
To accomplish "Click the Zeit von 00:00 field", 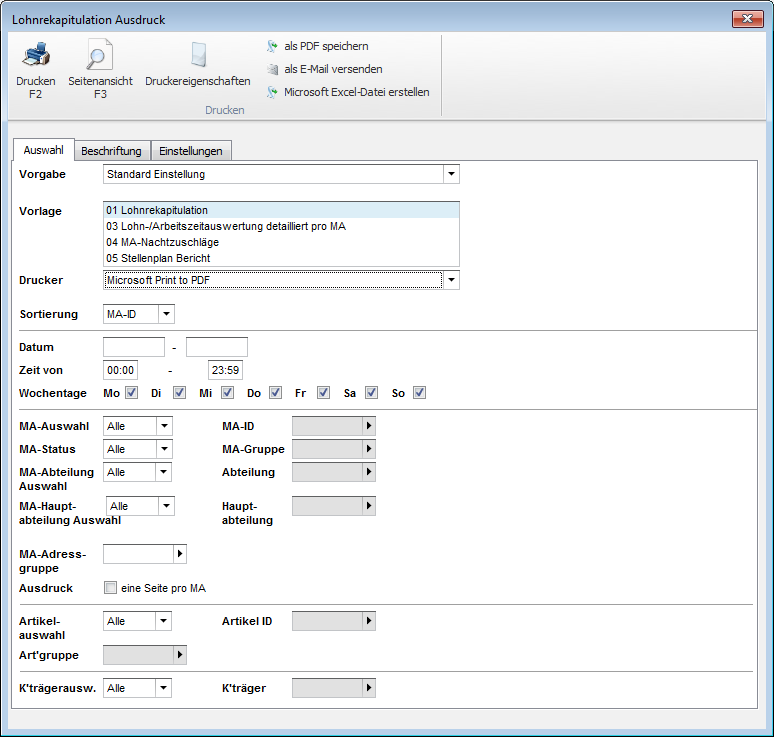I will [120, 370].
